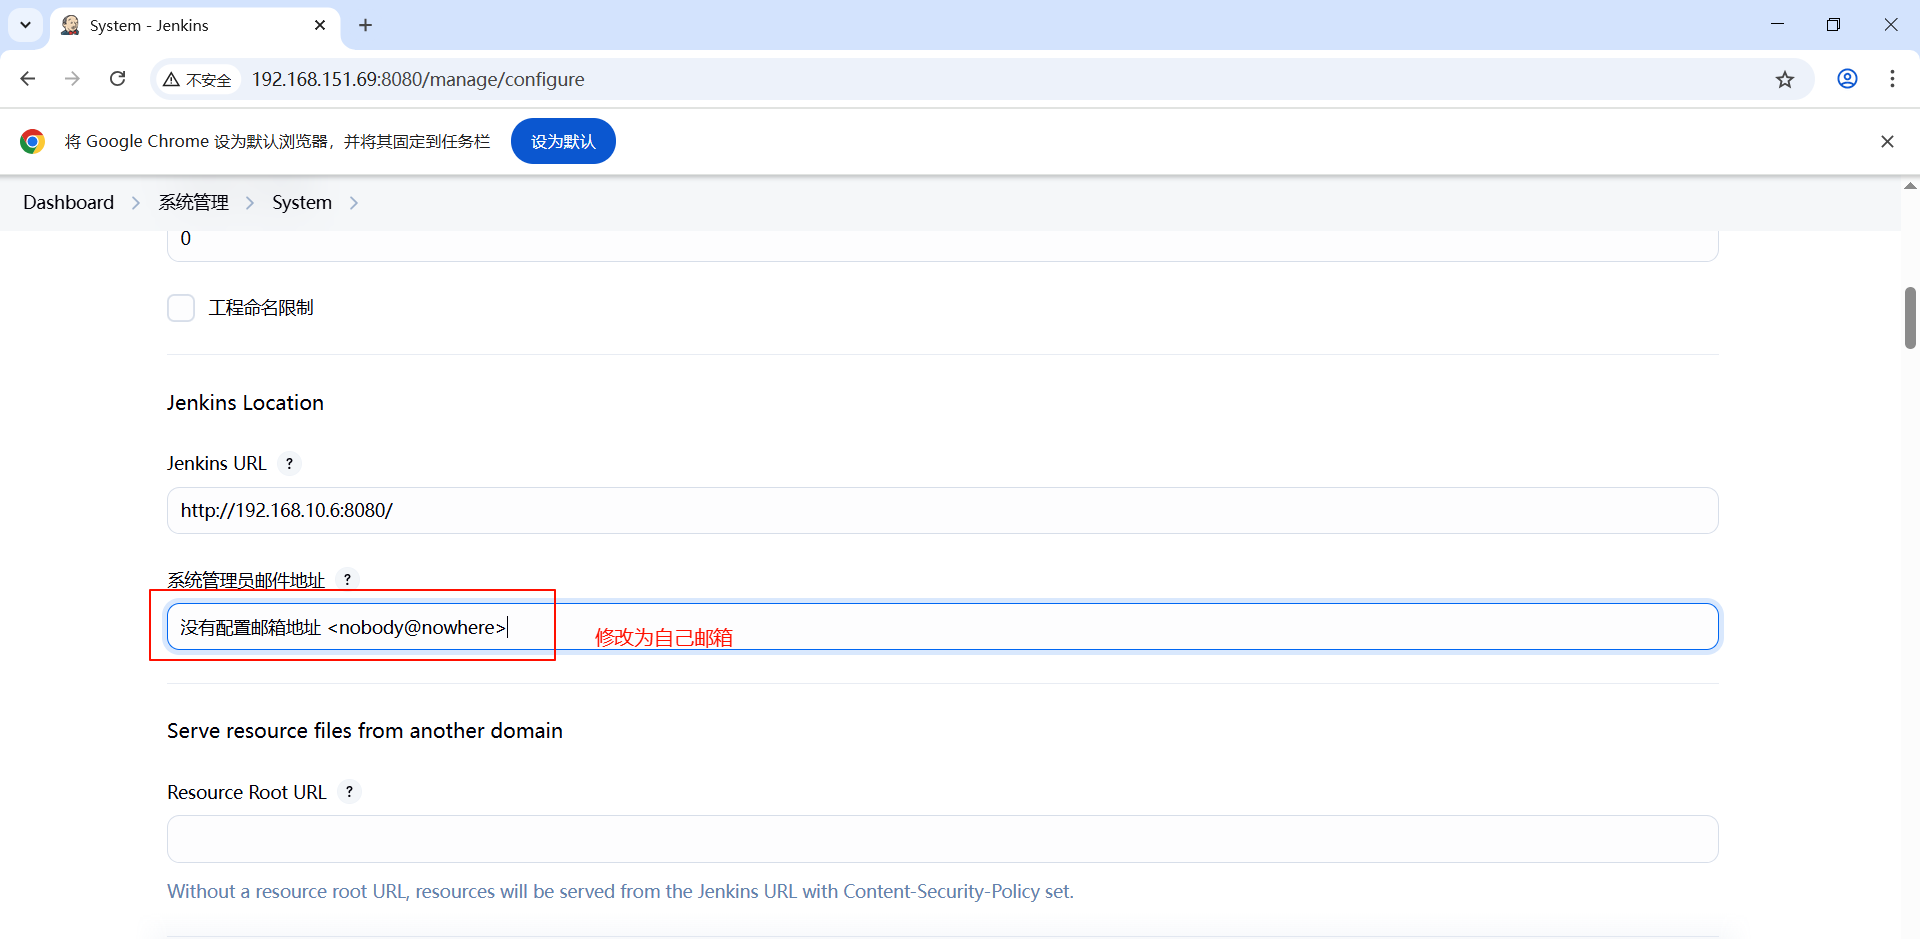Open help for Jenkins URL
1920x939 pixels.
(x=289, y=463)
